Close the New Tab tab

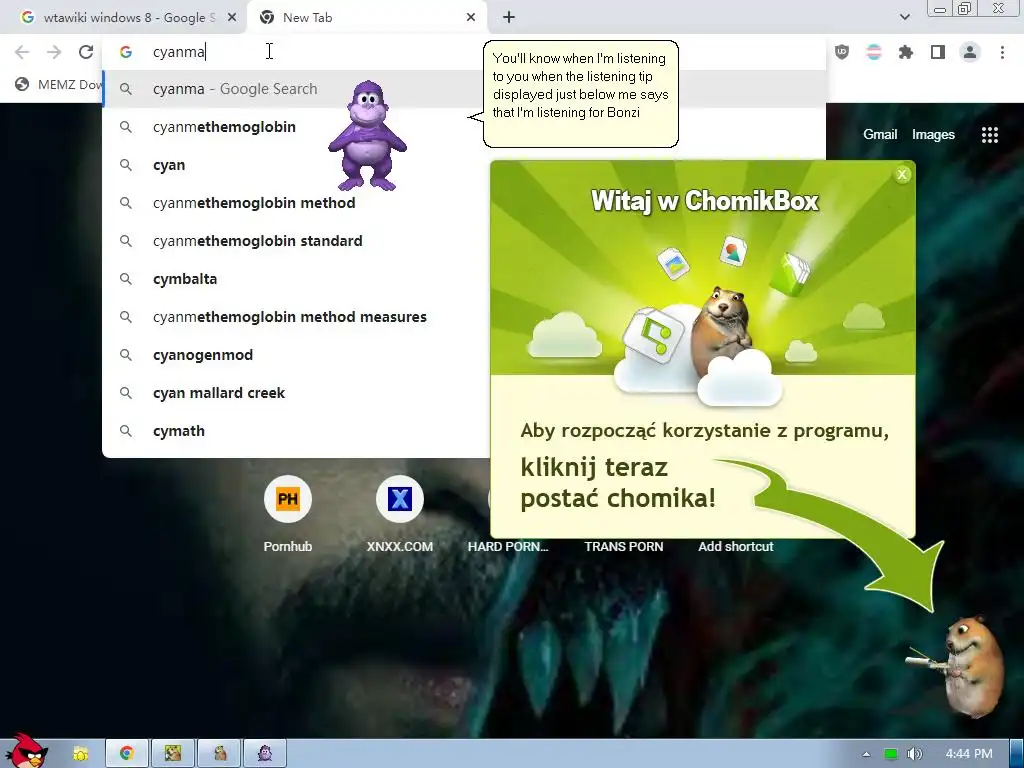(x=471, y=18)
